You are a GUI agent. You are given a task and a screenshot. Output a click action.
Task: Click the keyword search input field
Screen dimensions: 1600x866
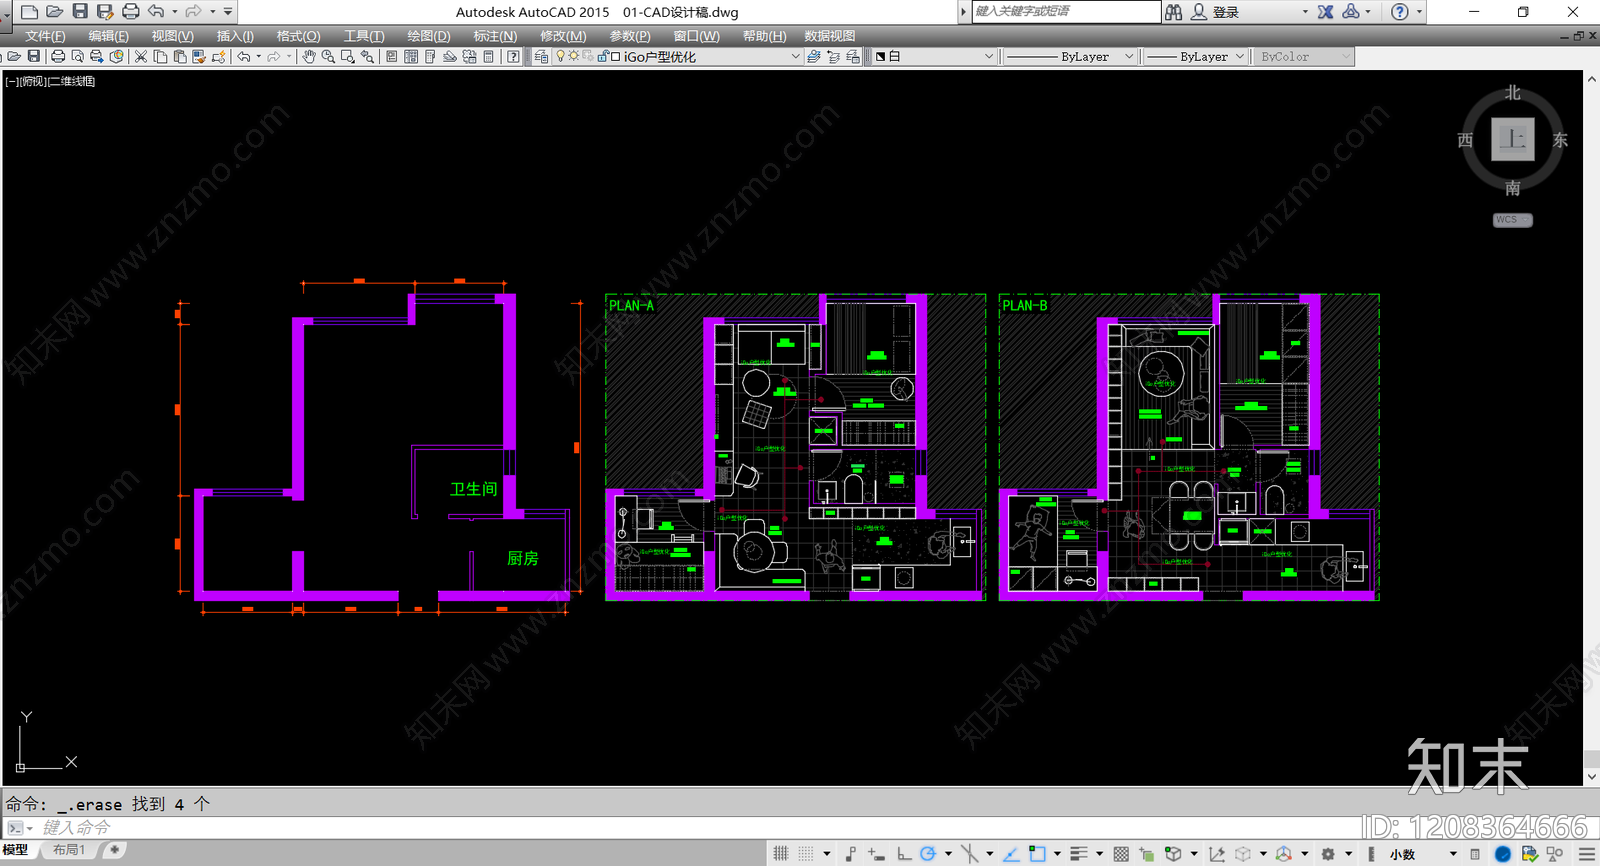(1065, 11)
